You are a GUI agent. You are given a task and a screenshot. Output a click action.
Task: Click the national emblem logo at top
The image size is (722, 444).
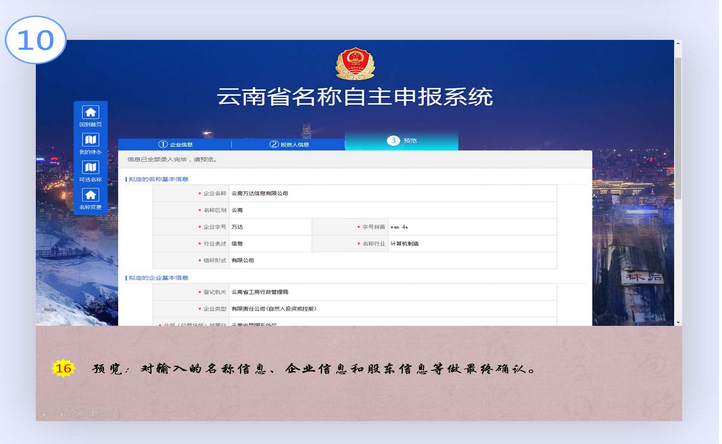coord(353,64)
